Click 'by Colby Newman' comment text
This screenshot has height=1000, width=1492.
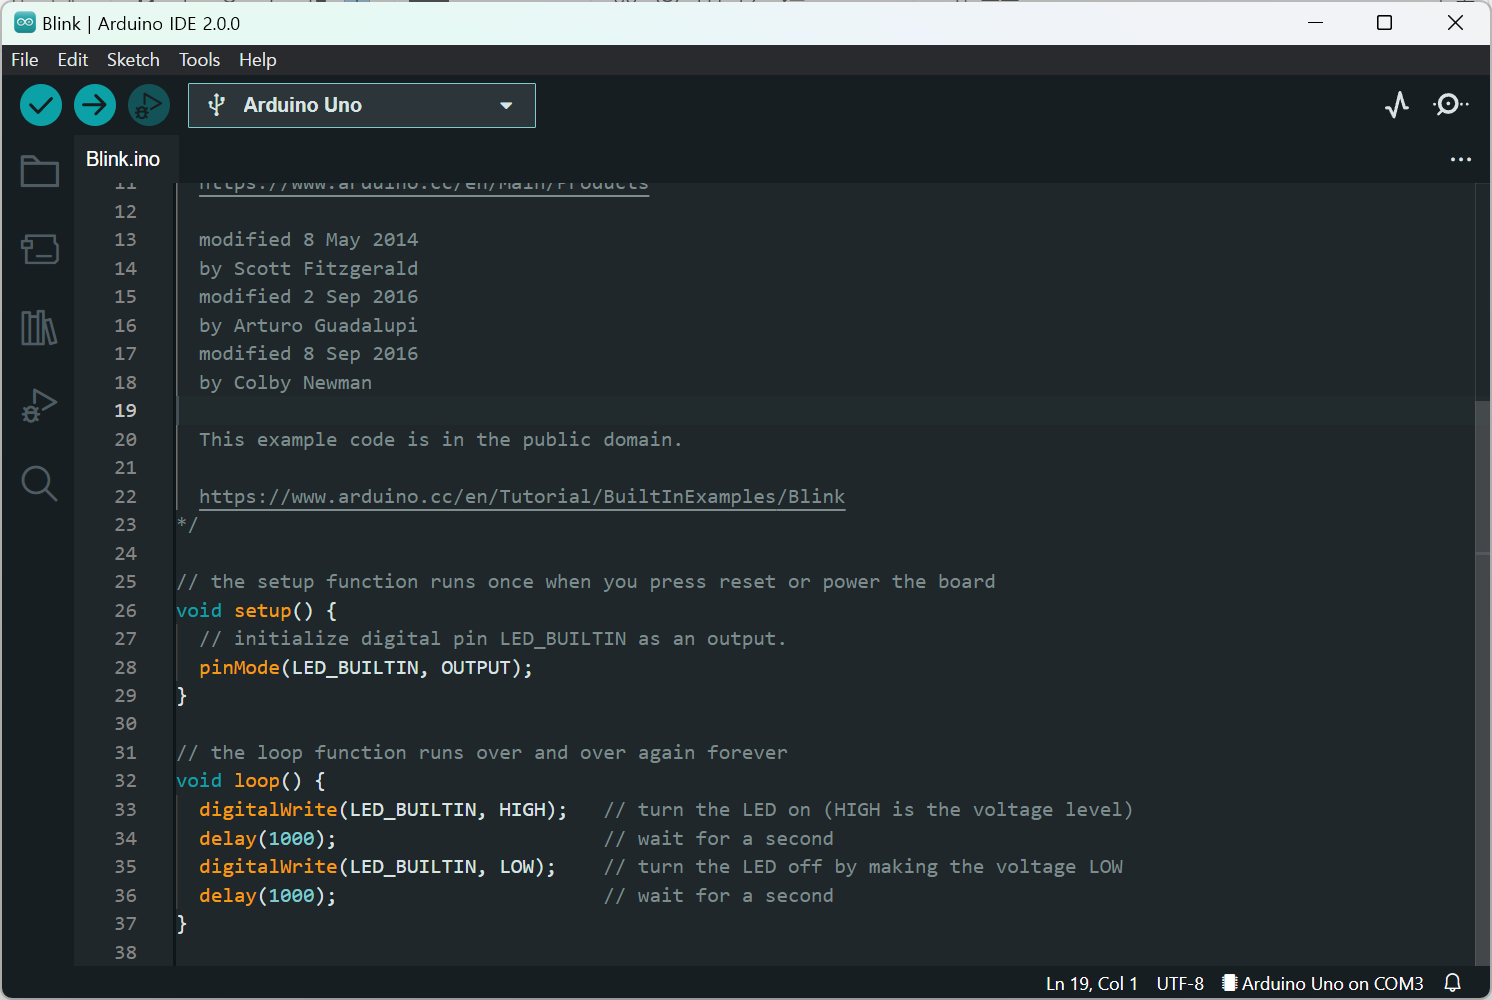pos(285,382)
